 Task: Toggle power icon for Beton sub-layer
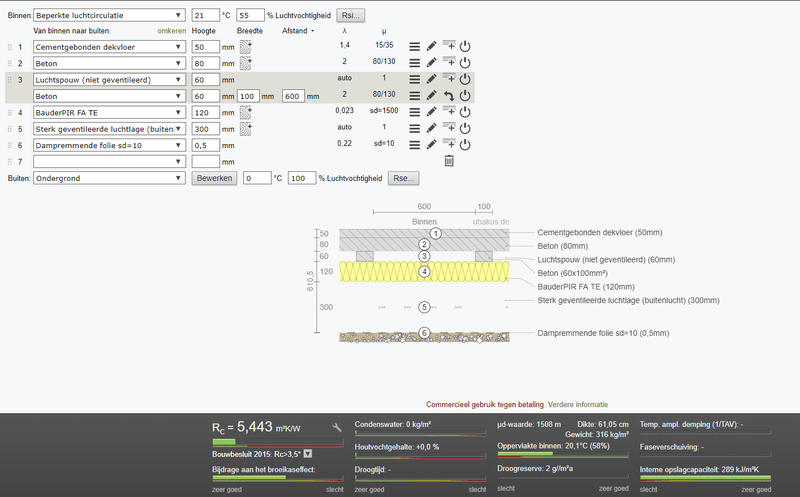click(465, 95)
